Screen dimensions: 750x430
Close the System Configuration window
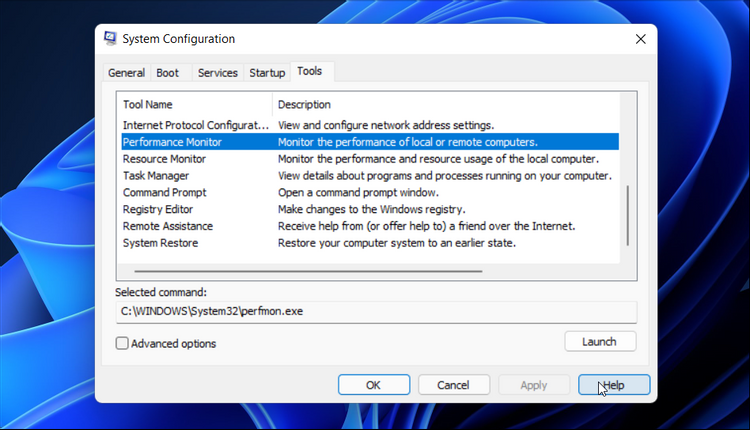(640, 39)
